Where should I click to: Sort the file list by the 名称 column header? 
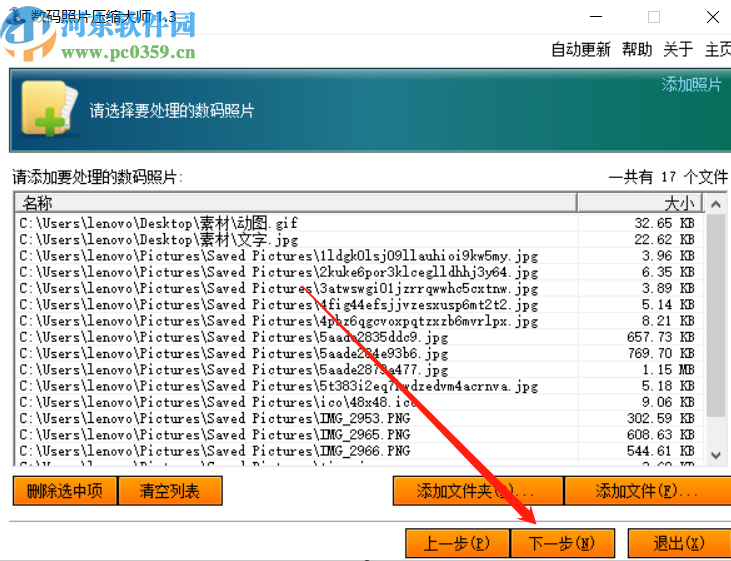pos(296,203)
